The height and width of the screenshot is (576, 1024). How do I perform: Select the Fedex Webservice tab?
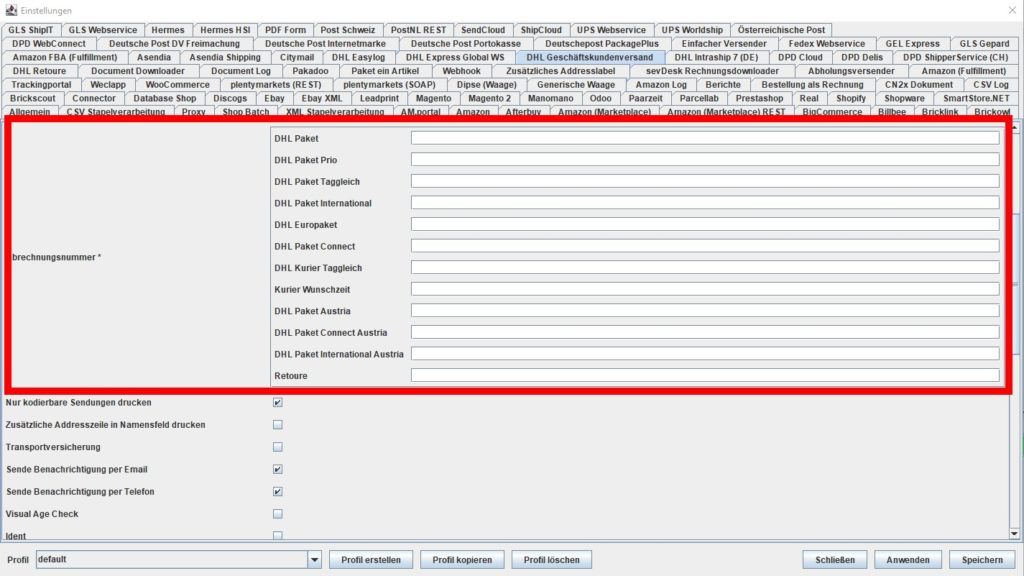826,44
